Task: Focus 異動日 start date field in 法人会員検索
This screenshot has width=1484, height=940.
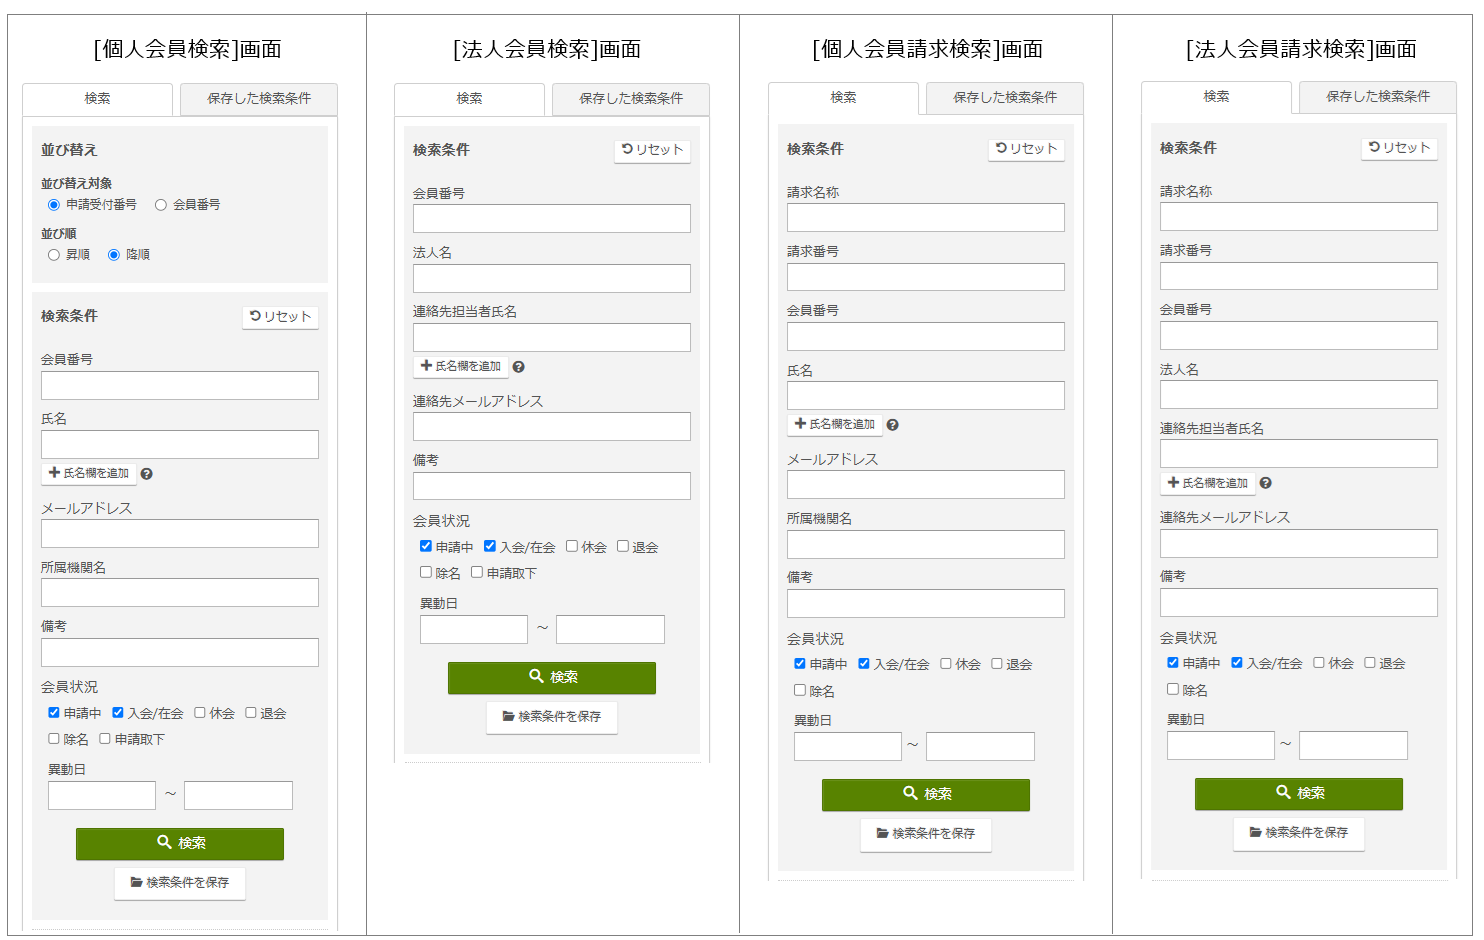Action: tap(473, 630)
